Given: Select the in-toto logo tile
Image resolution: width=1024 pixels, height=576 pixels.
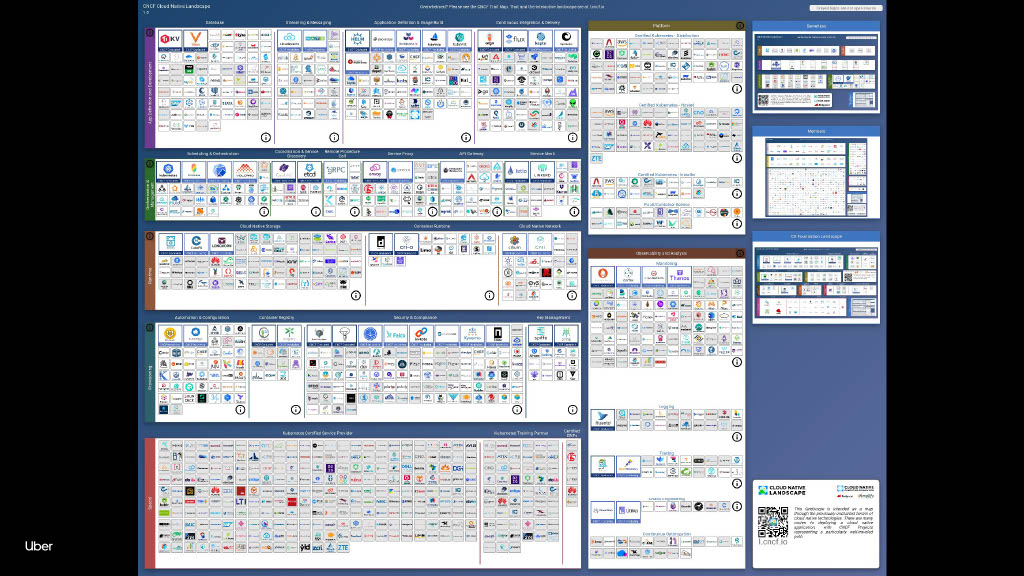Looking at the screenshot, I should tap(421, 336).
